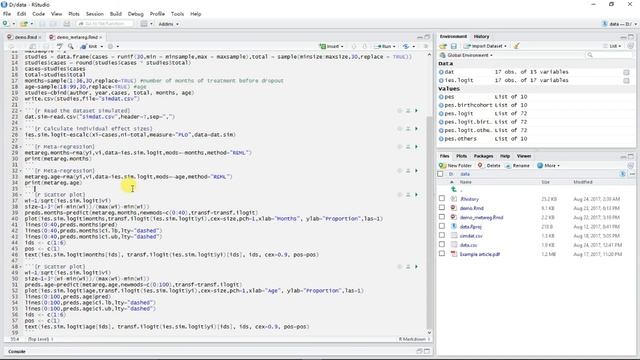Screen dimensions: 640x360
Task: Open the Tools menu
Action: point(177,14)
